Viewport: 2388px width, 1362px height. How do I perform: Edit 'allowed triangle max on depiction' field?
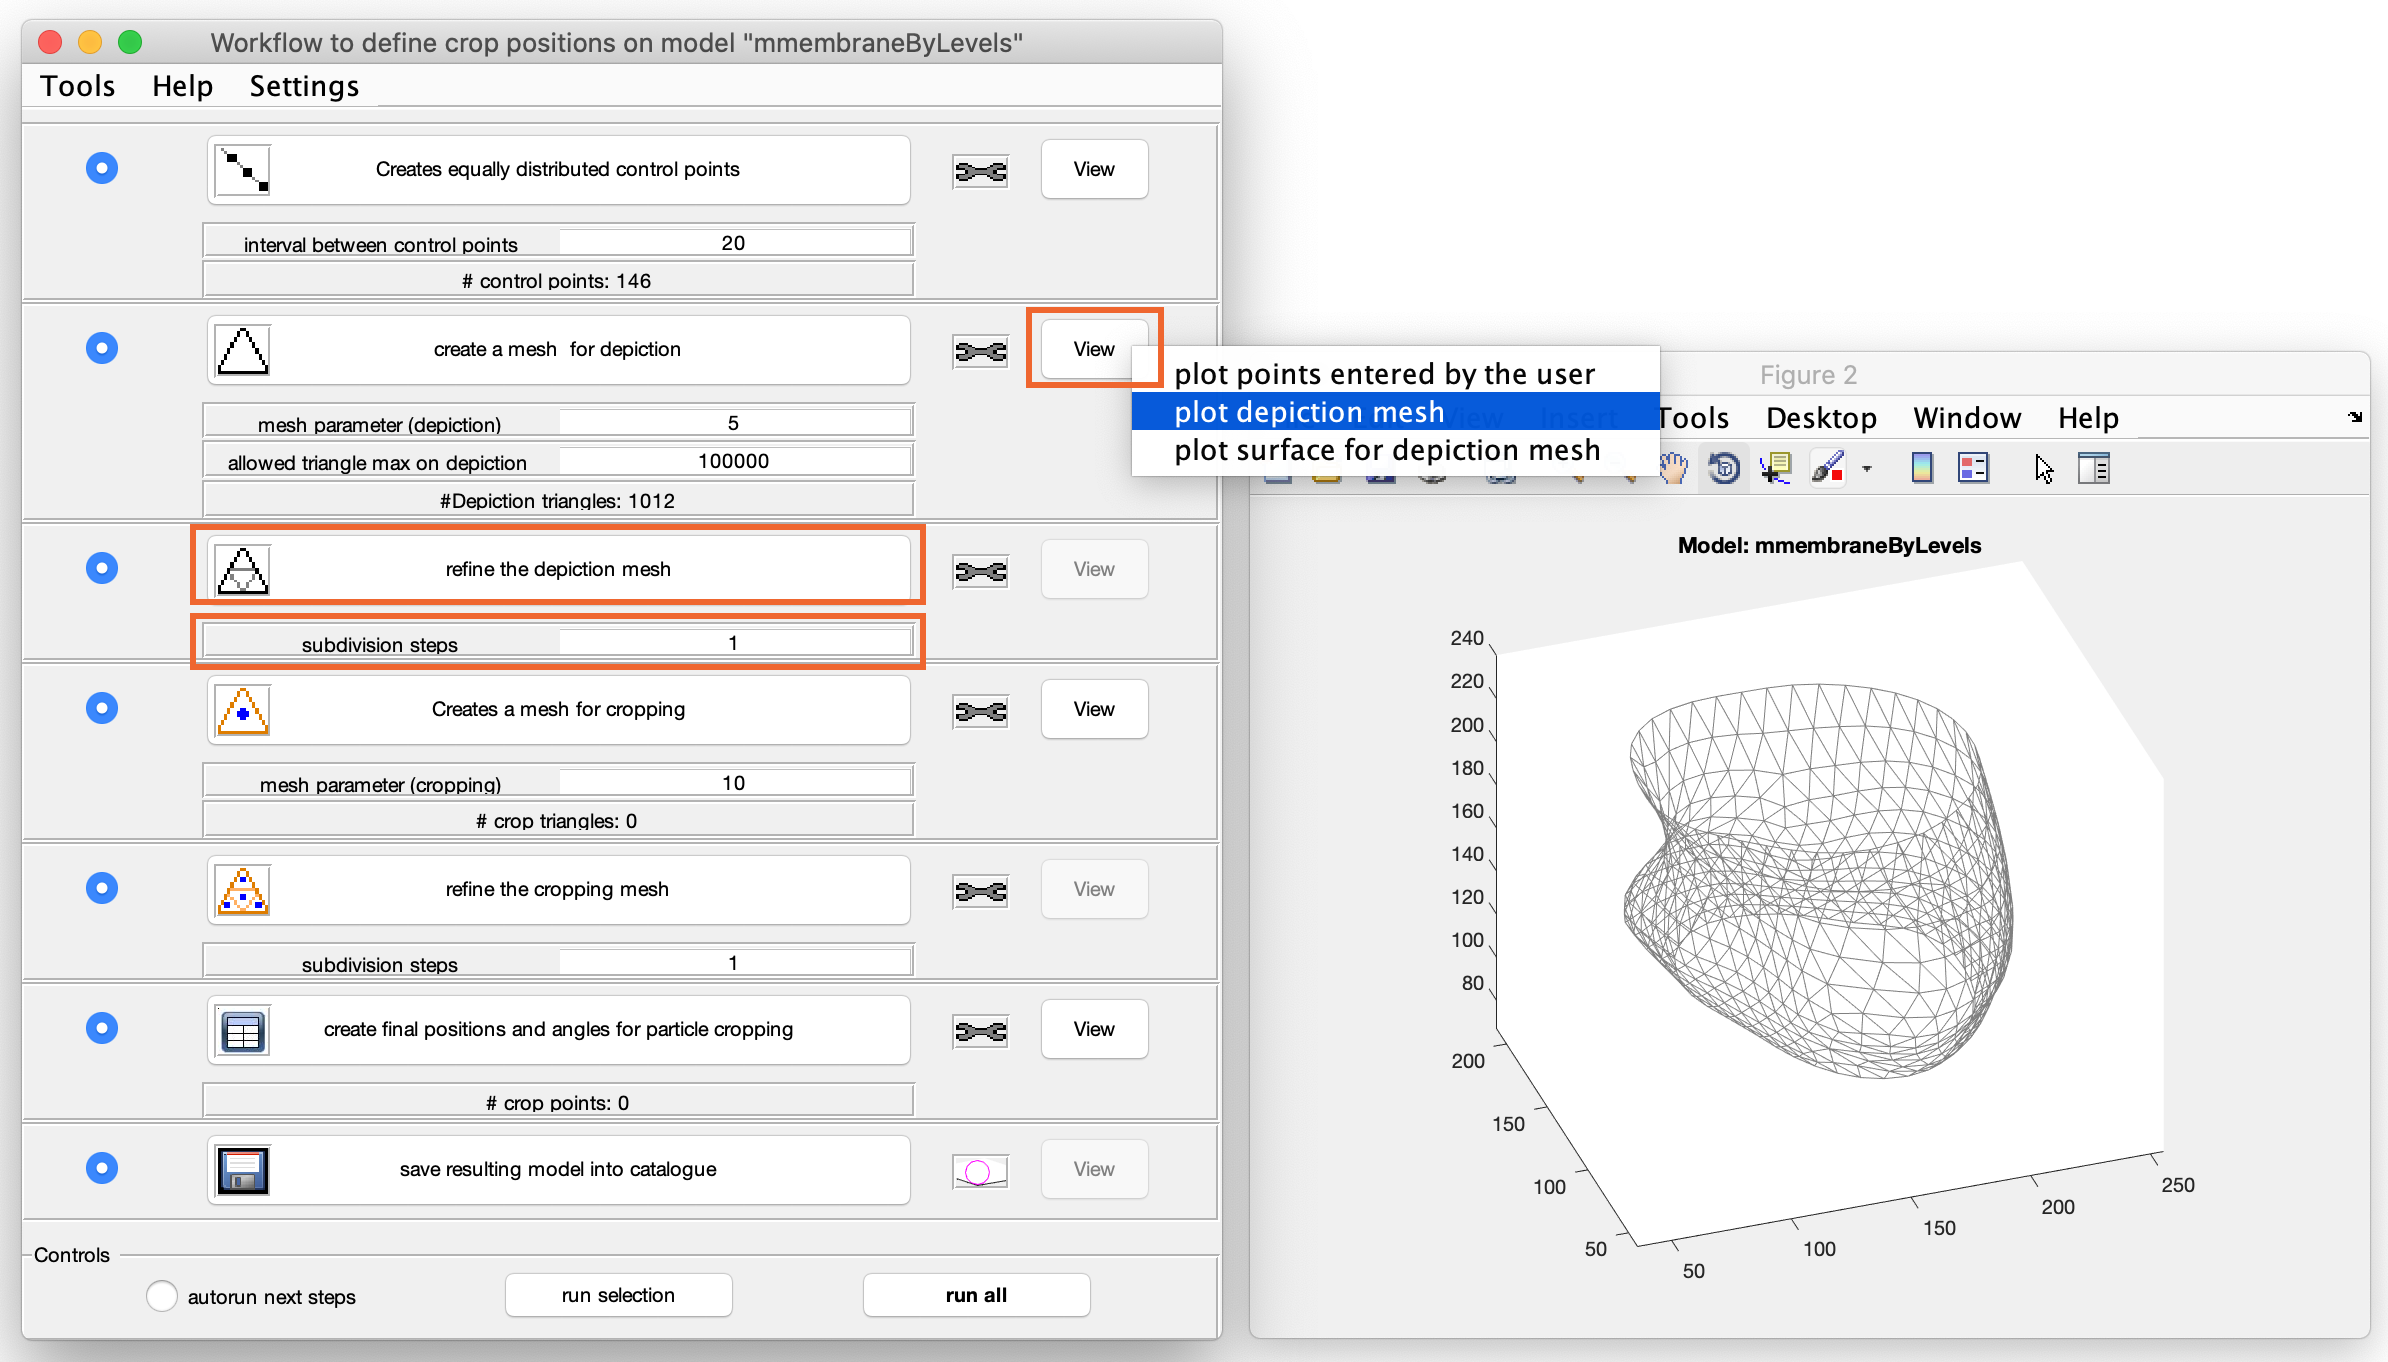click(x=734, y=461)
